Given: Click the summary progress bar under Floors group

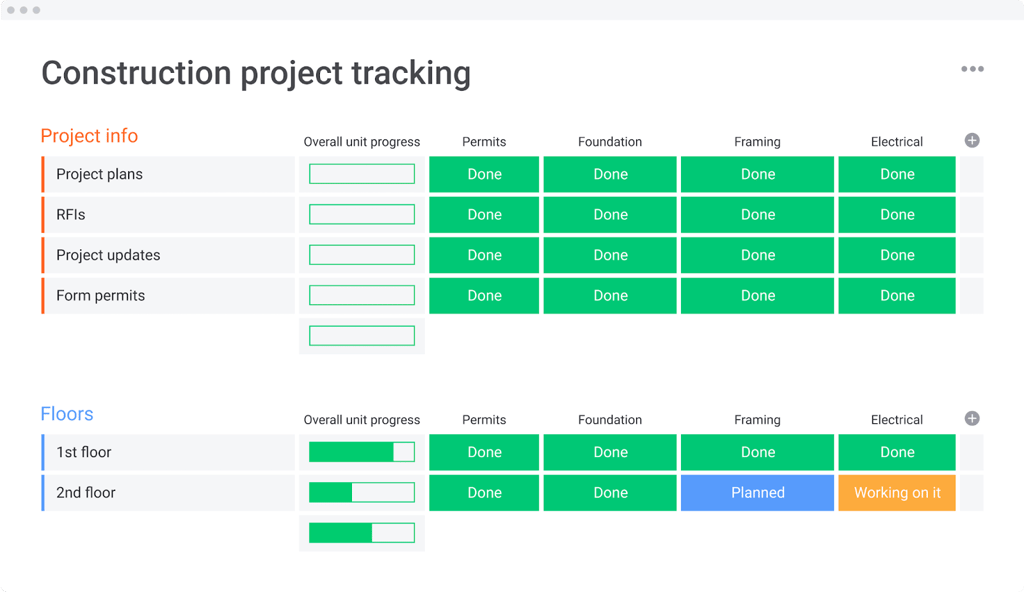Looking at the screenshot, I should click(361, 532).
